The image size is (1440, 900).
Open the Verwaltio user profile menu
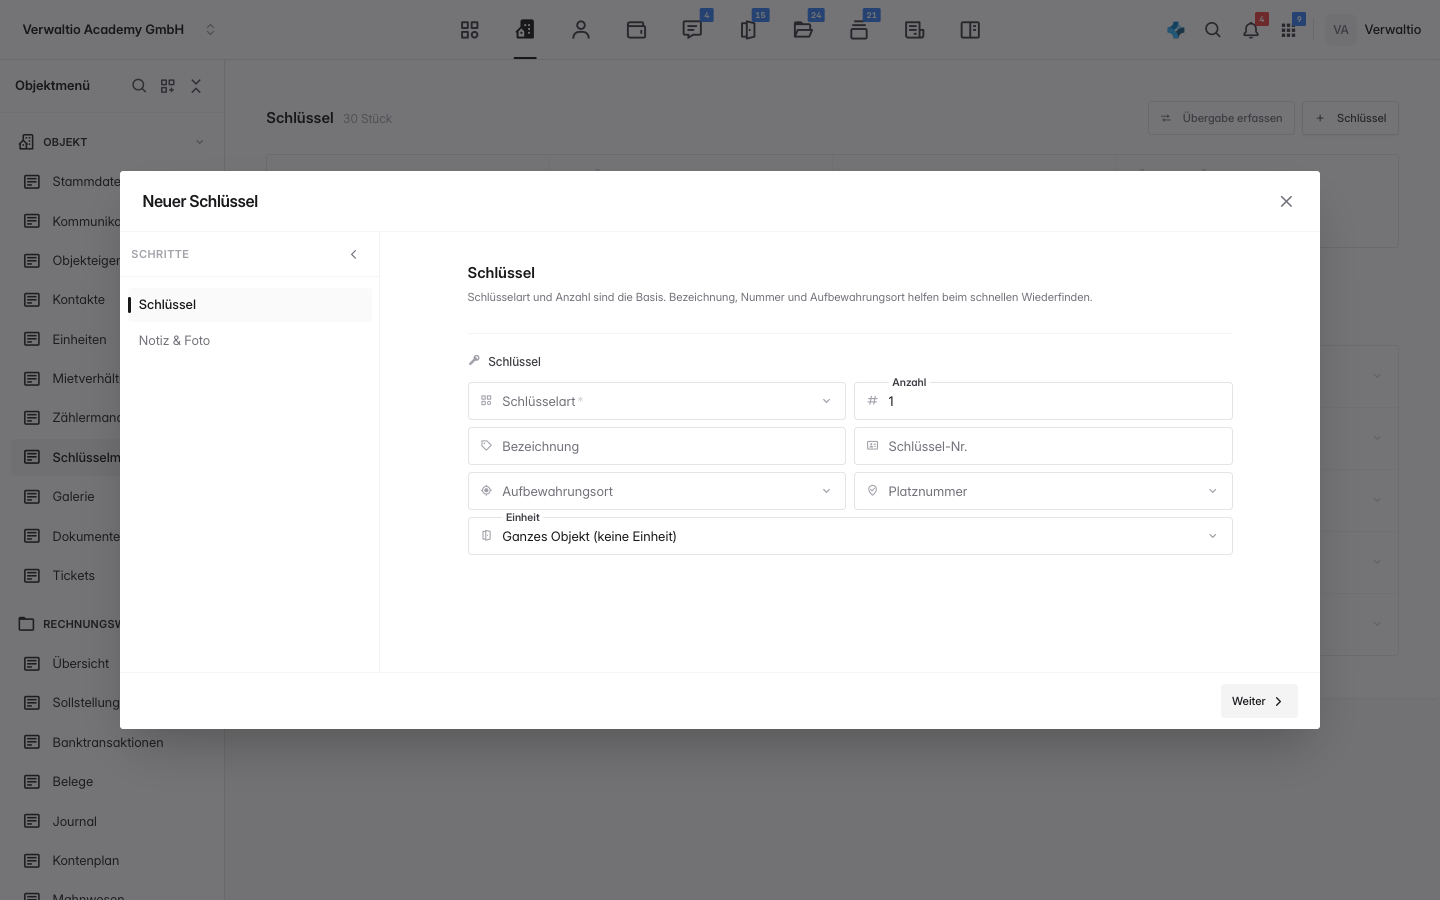[x=1375, y=30]
